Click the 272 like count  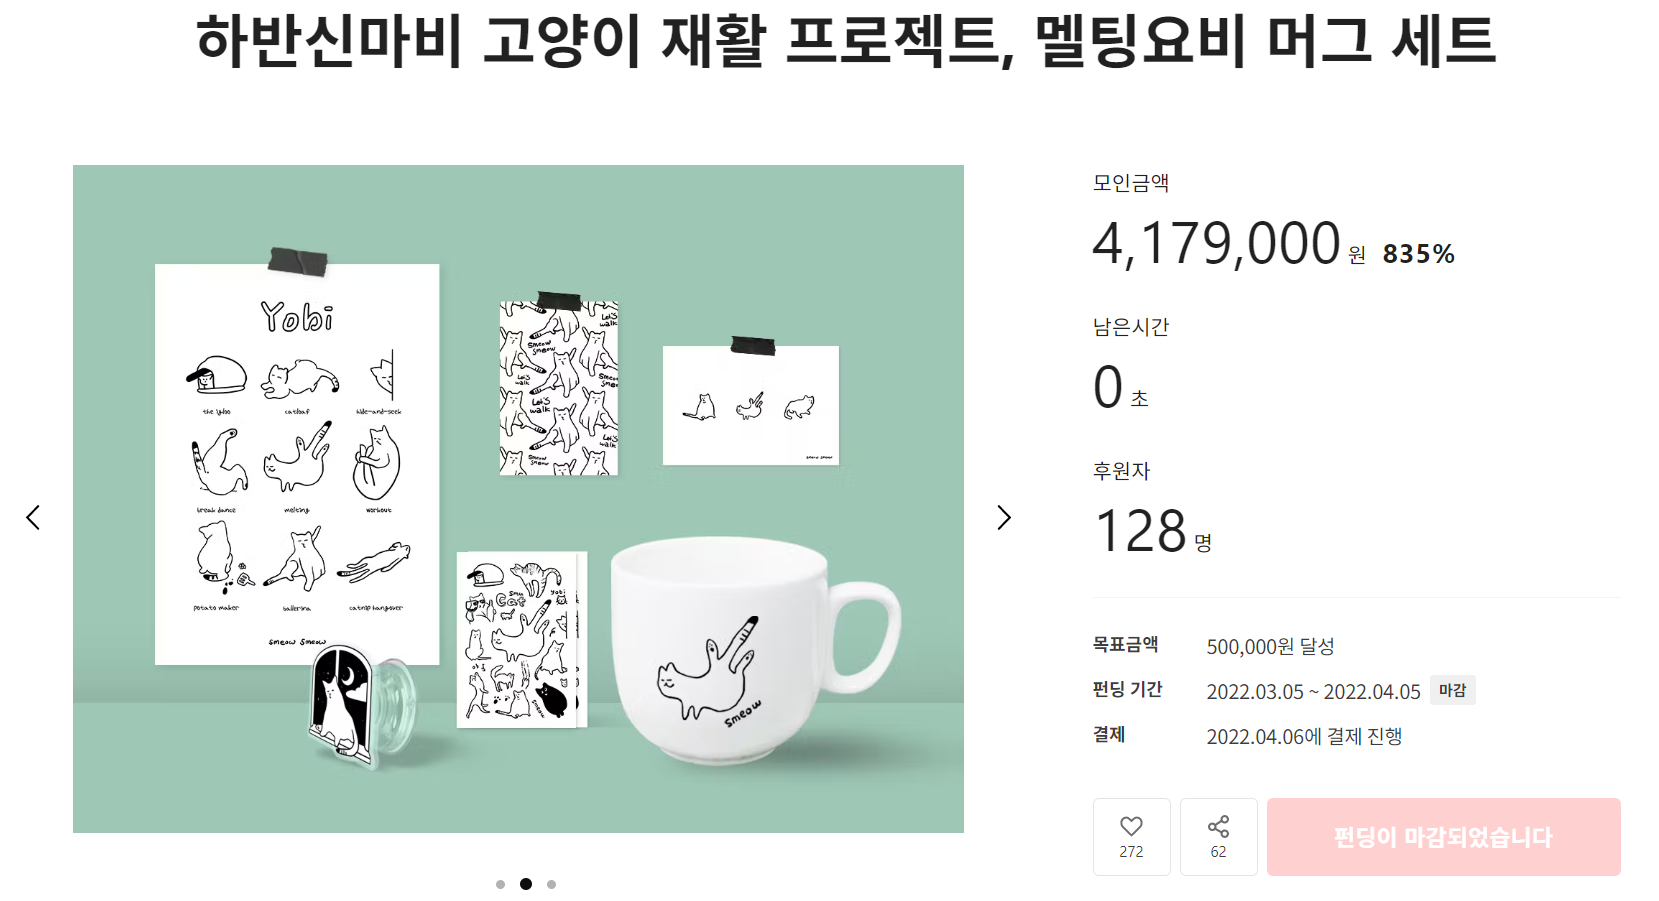coord(1131,852)
